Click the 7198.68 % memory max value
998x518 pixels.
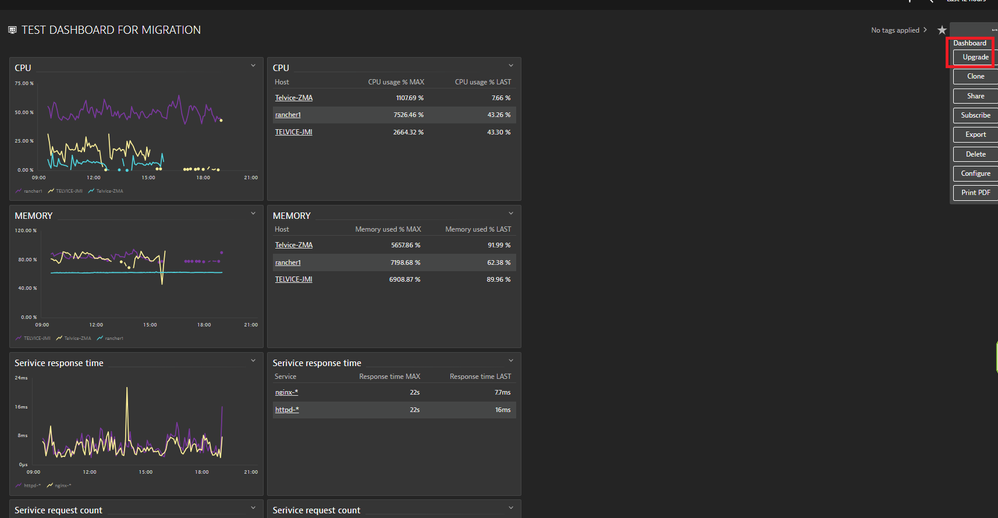405,262
